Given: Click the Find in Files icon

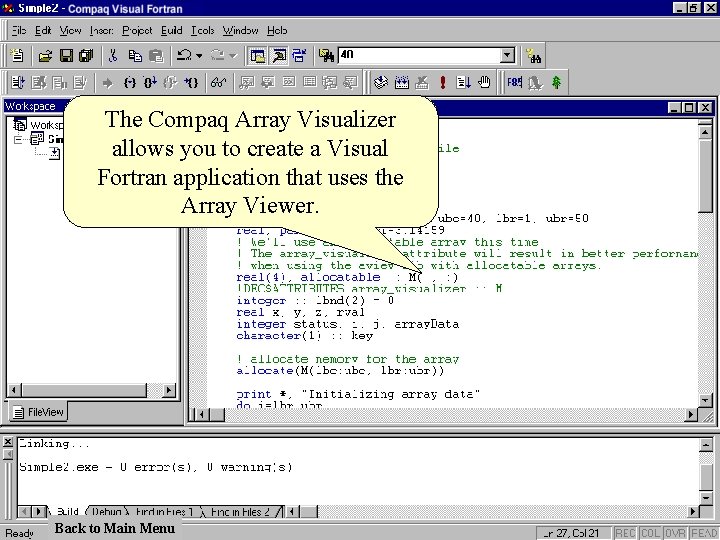Looking at the screenshot, I should coord(326,56).
